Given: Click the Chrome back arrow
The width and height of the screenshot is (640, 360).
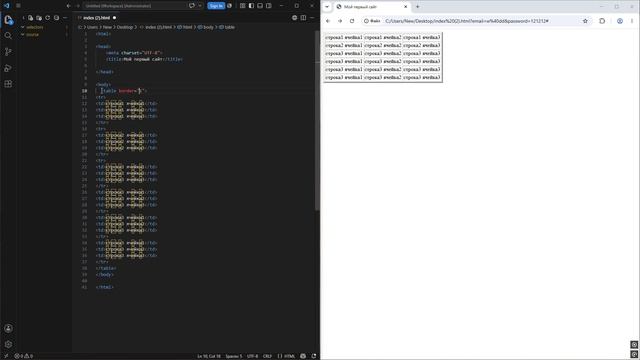Looking at the screenshot, I should click(328, 21).
